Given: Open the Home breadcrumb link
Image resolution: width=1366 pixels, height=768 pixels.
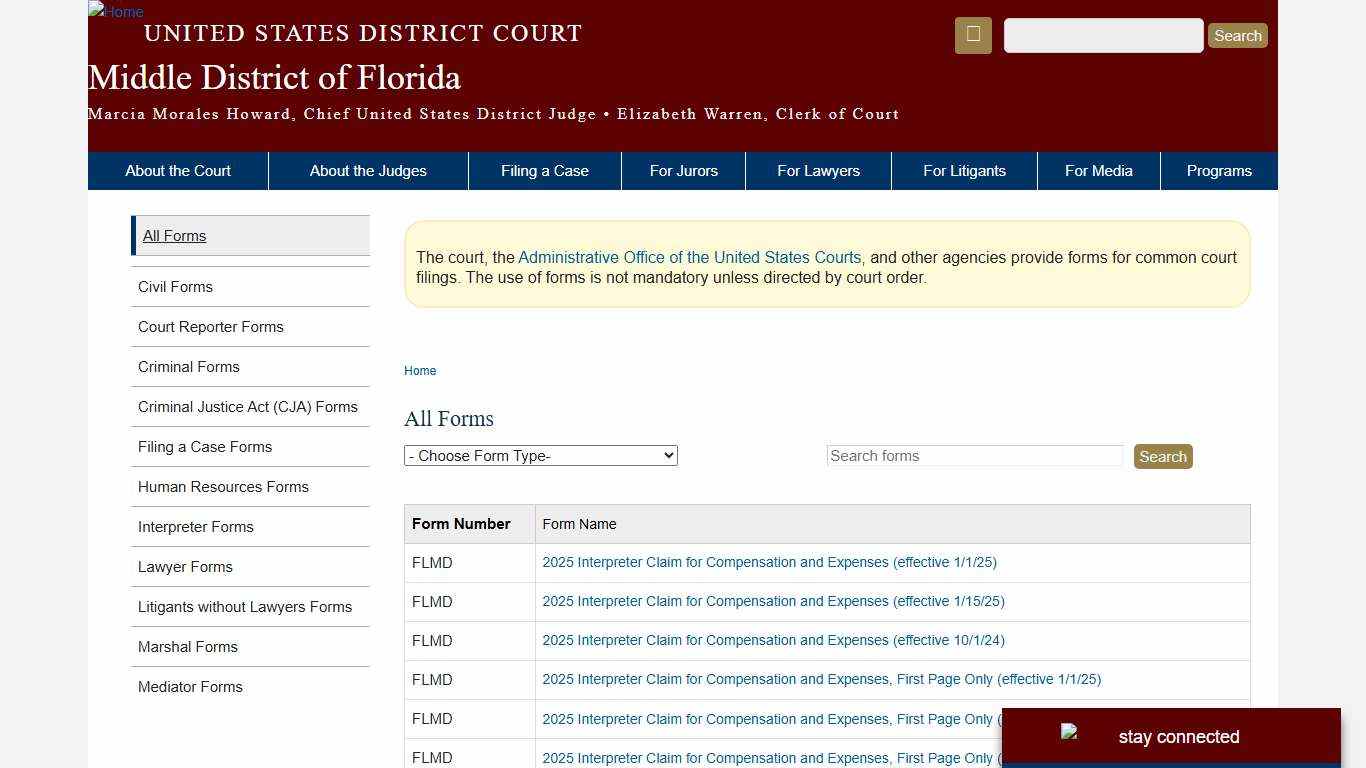Looking at the screenshot, I should pyautogui.click(x=420, y=370).
